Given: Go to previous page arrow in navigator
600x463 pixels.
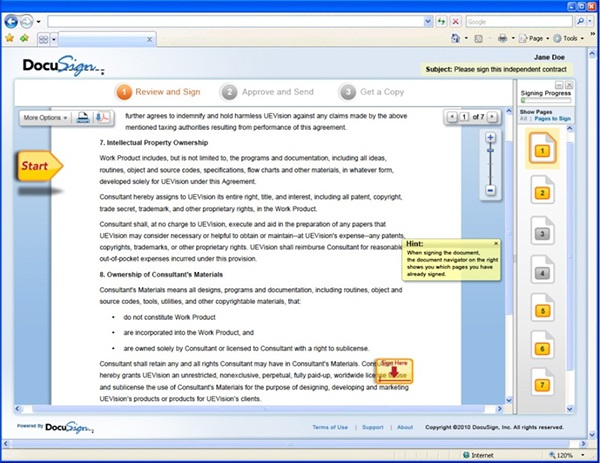Looking at the screenshot, I should coord(452,117).
